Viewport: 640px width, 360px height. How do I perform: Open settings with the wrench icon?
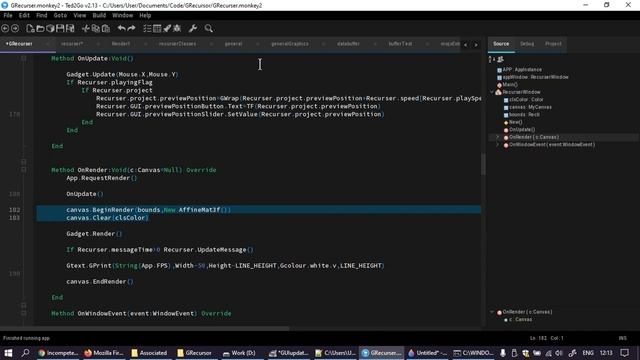pos(193,28)
